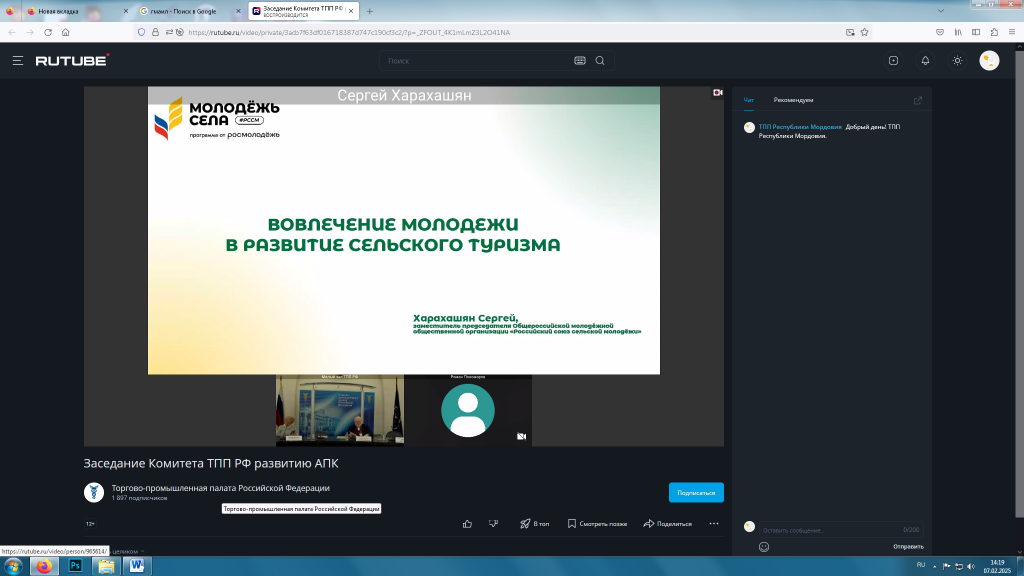Click the like thumbs-up icon

[x=467, y=523]
